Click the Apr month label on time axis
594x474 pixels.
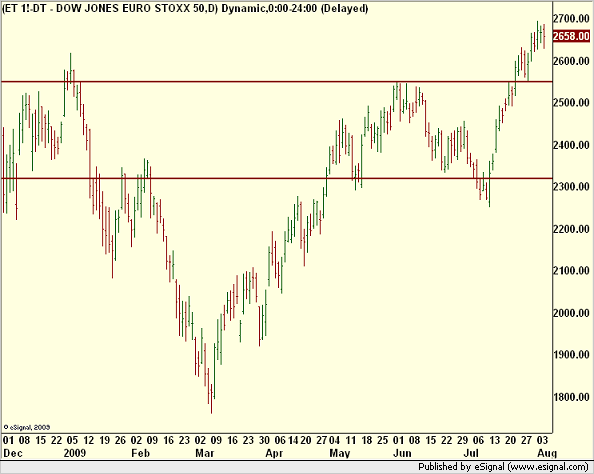(274, 453)
